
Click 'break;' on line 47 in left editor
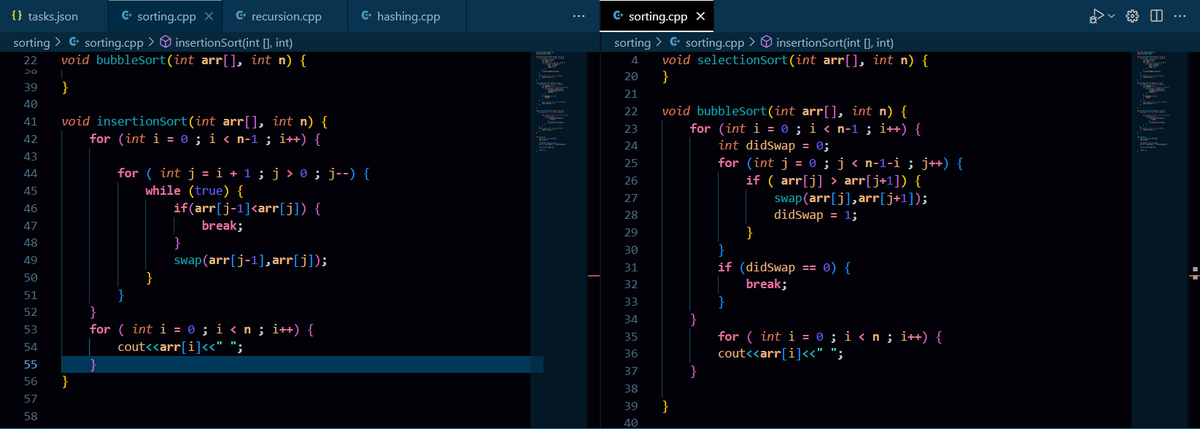pos(222,225)
